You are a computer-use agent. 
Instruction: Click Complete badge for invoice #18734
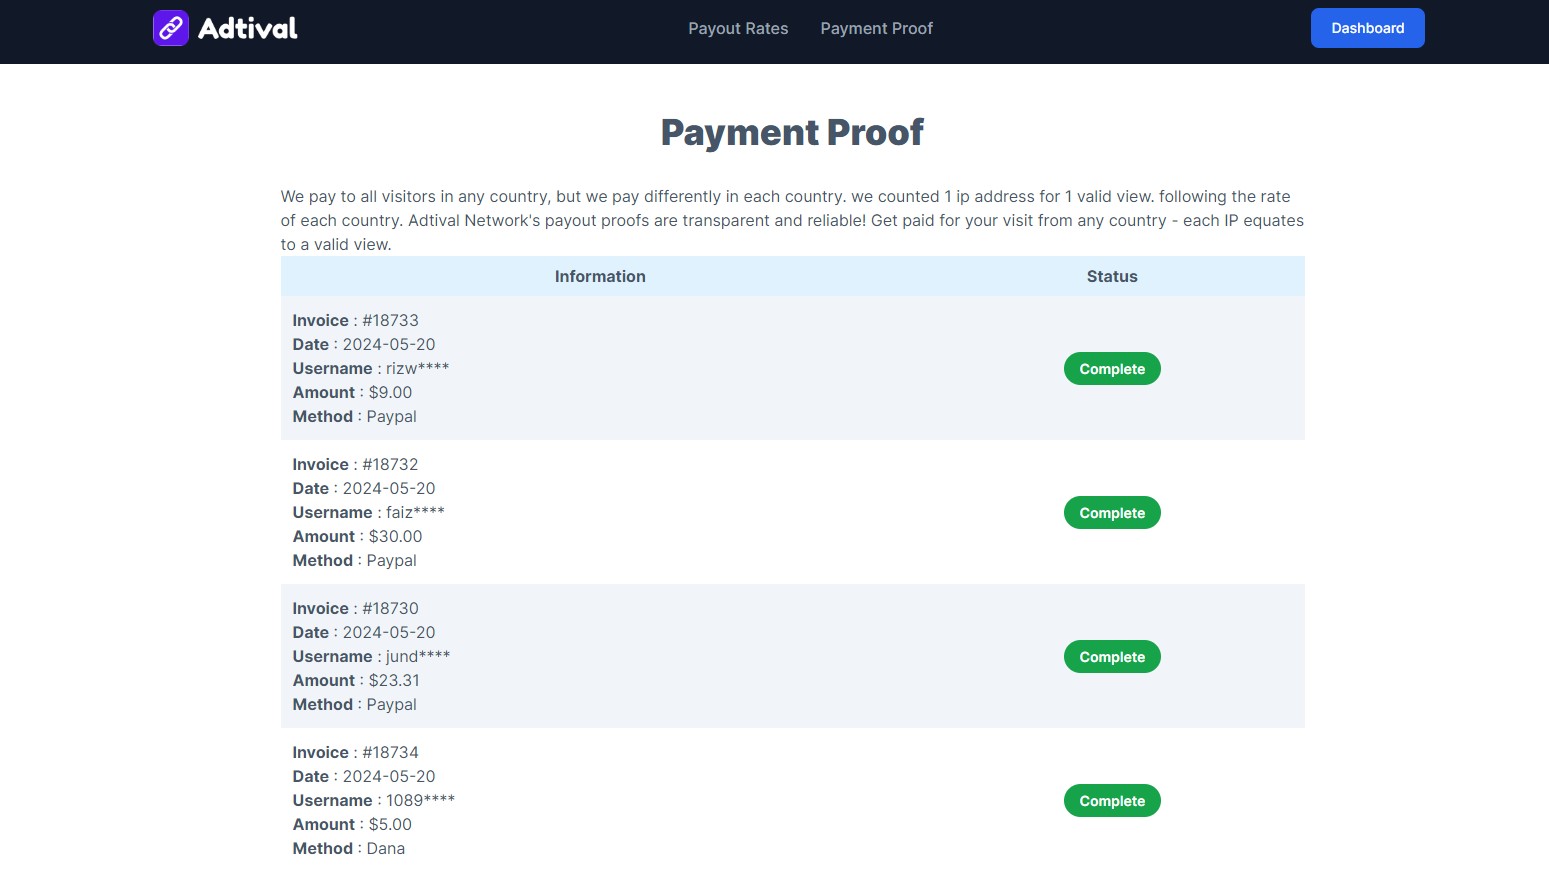[1112, 801]
